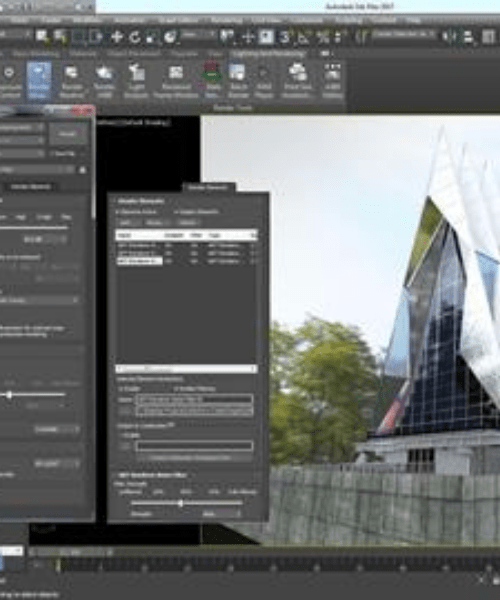This screenshot has width=500, height=600.
Task: Select Render Elements tab in Render Setup
Action: (31, 187)
